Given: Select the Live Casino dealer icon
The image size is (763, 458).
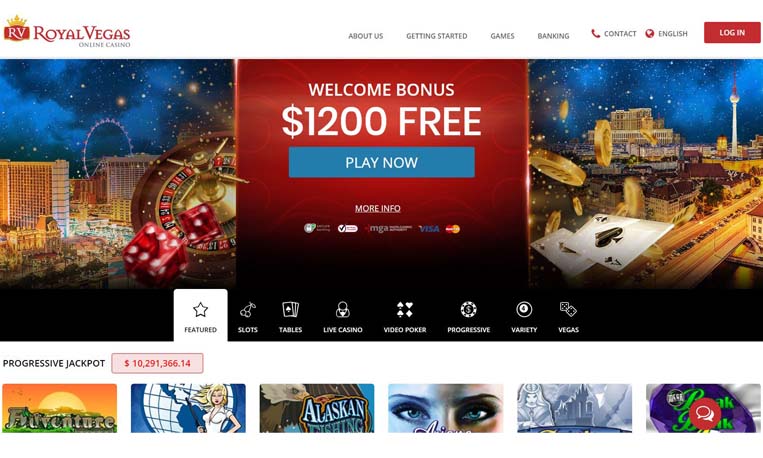Looking at the screenshot, I should [343, 309].
